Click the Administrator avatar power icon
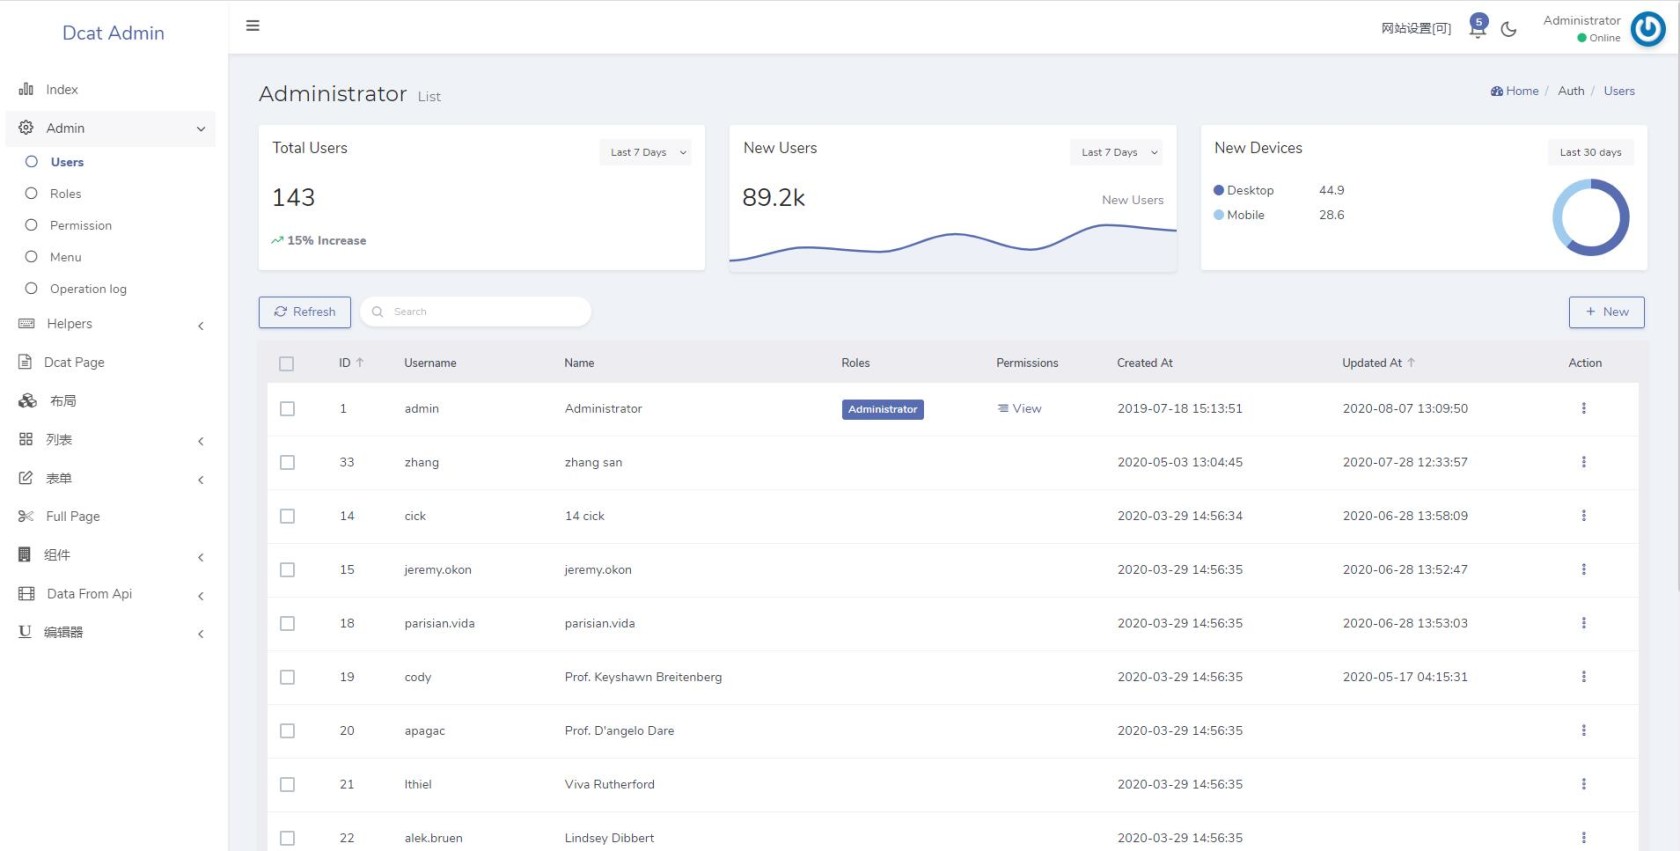 click(1648, 29)
